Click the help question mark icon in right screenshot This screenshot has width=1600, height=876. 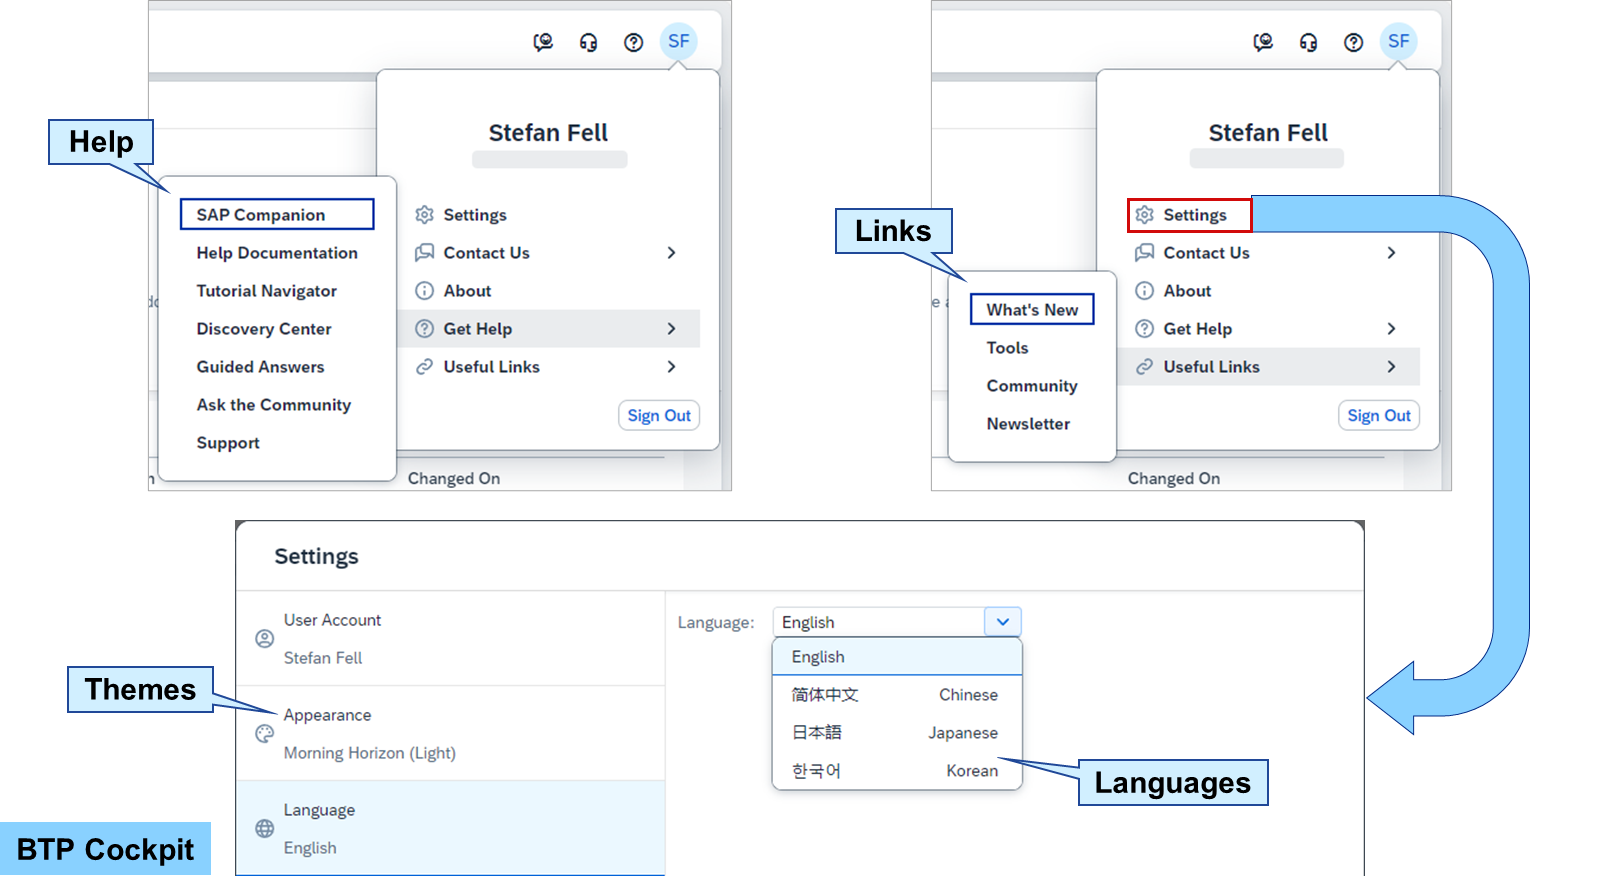coord(1353,42)
